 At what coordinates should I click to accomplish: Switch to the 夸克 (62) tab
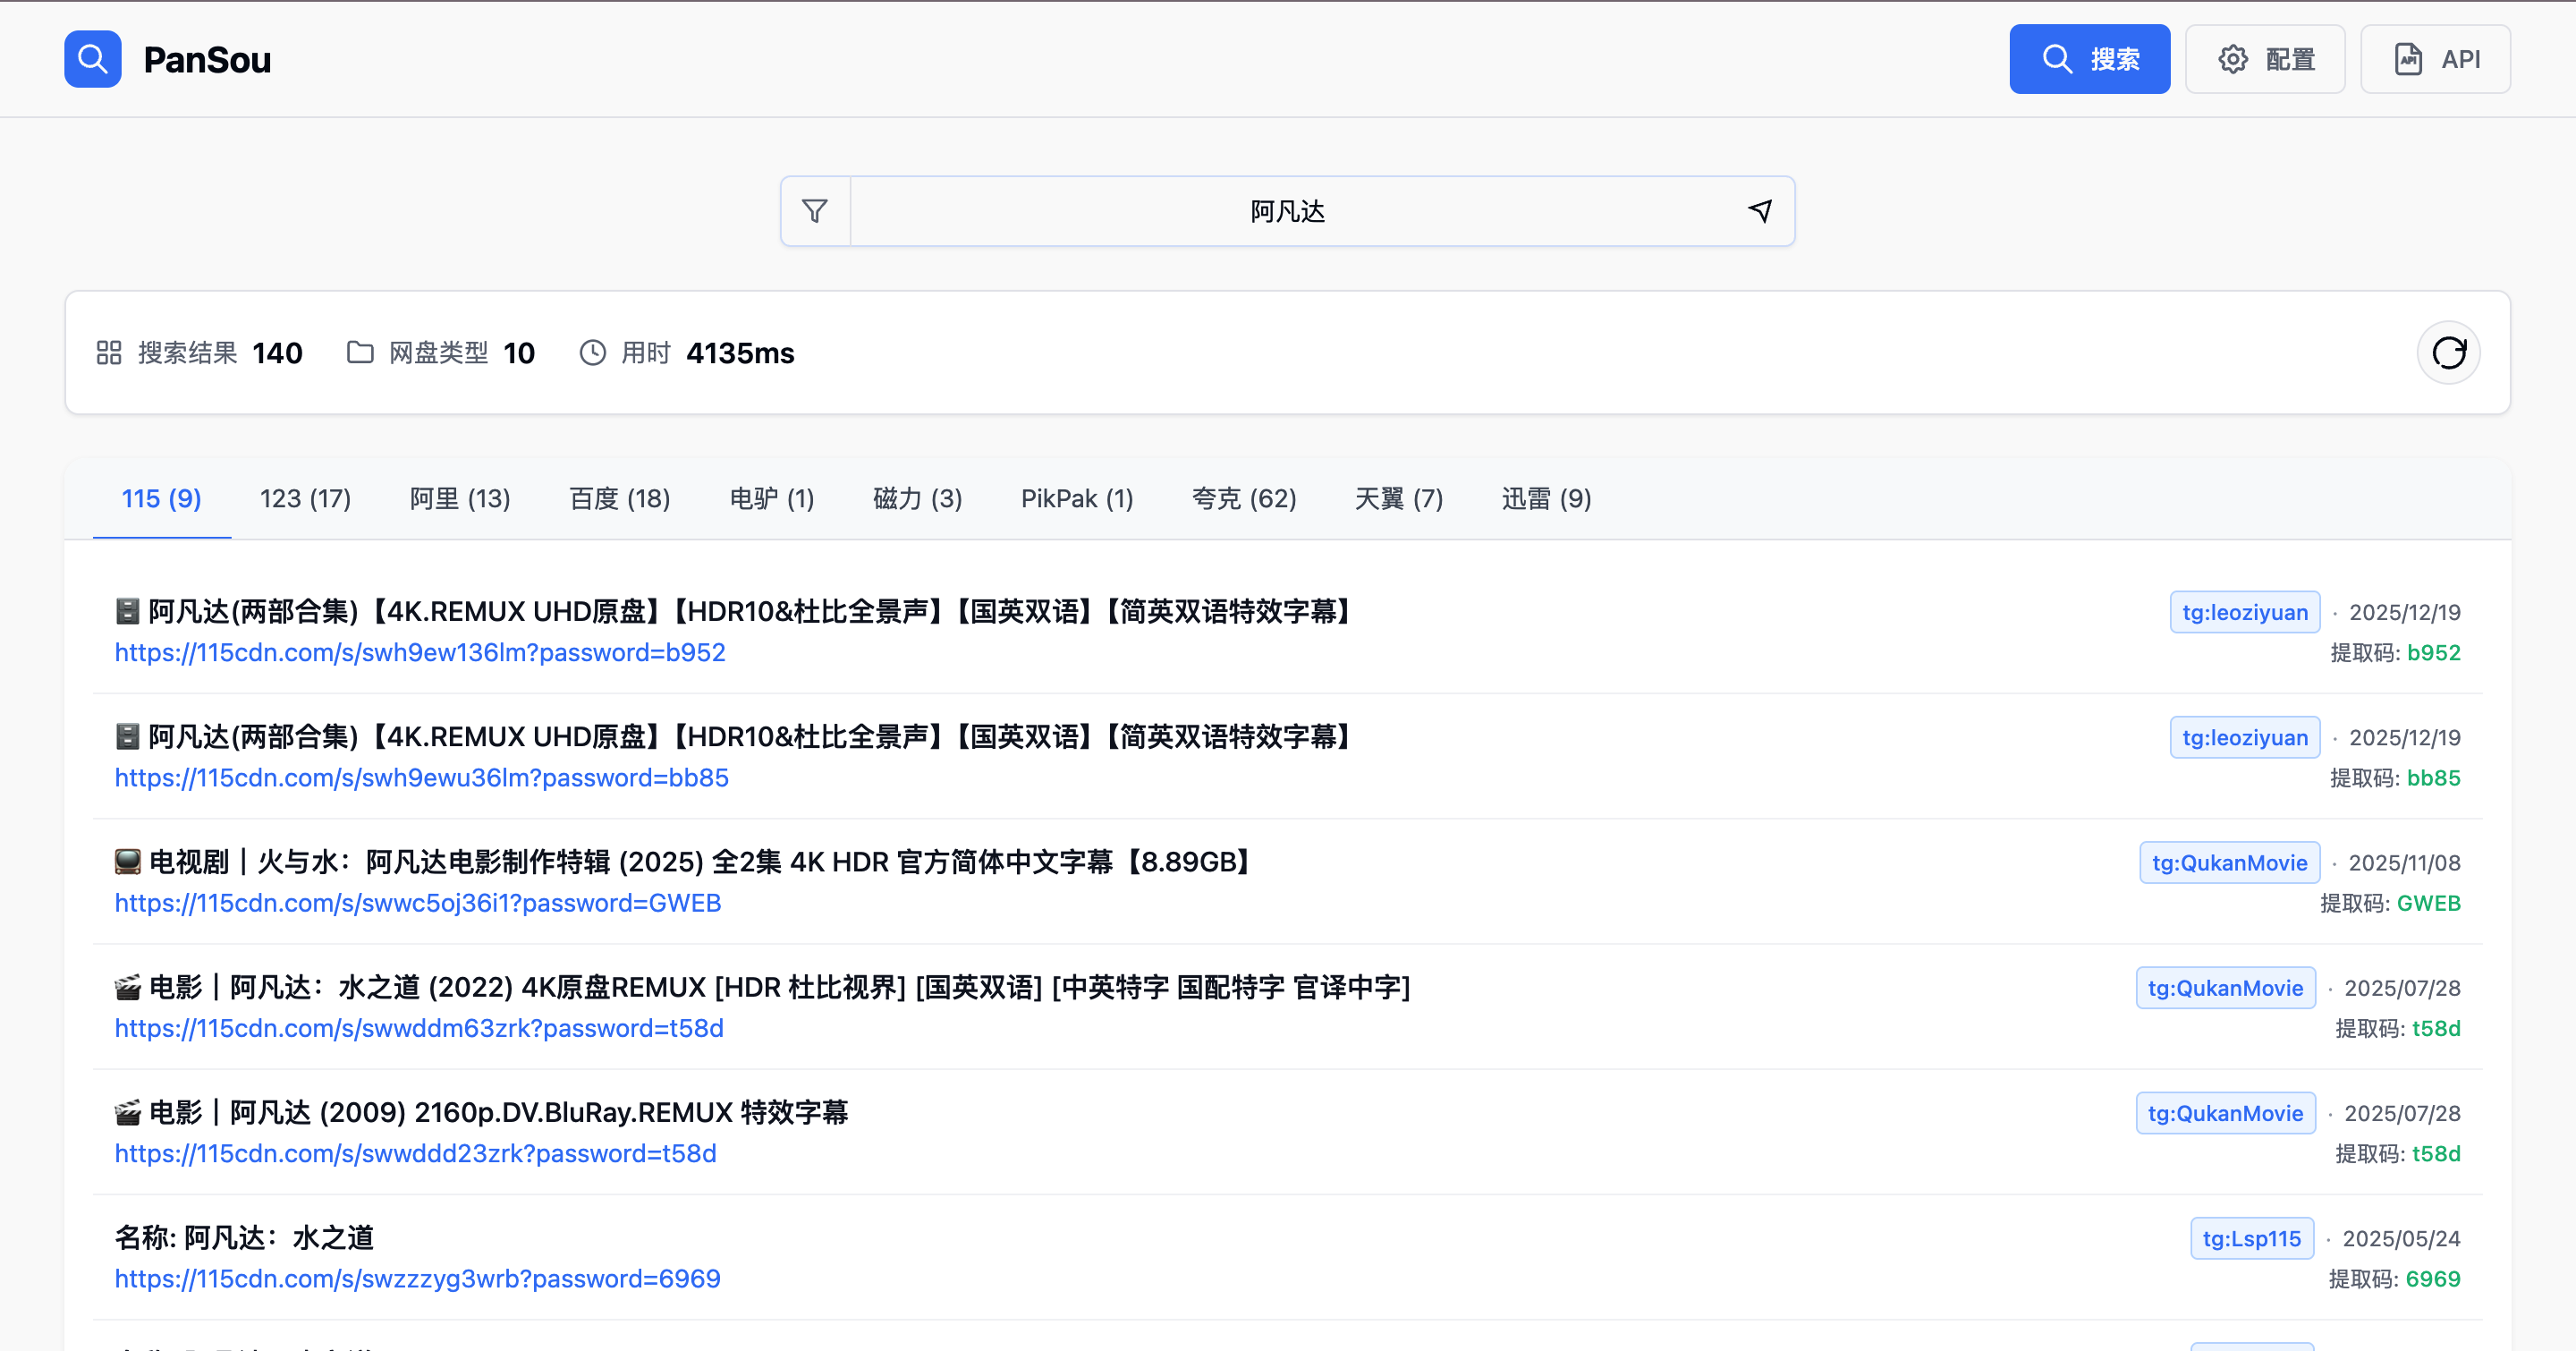click(1243, 498)
